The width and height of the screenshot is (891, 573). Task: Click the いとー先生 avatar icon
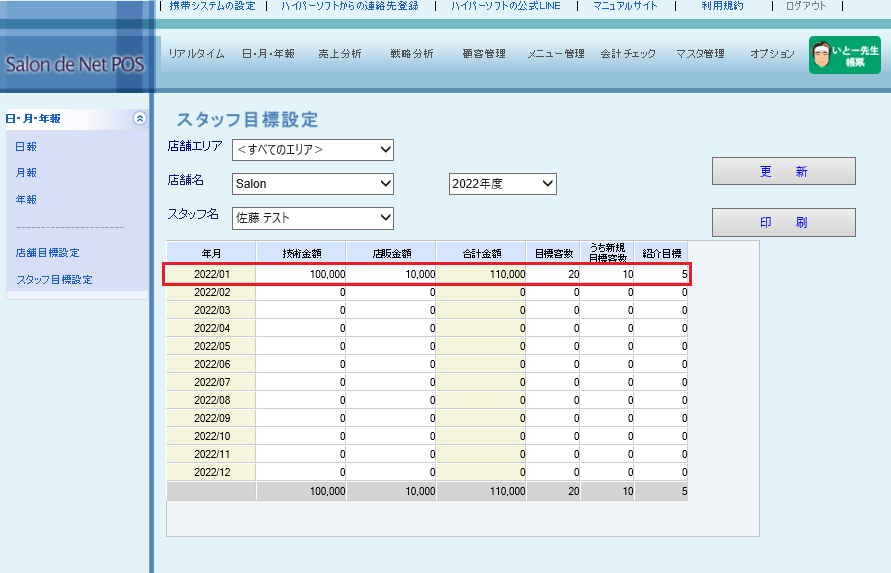[821, 55]
